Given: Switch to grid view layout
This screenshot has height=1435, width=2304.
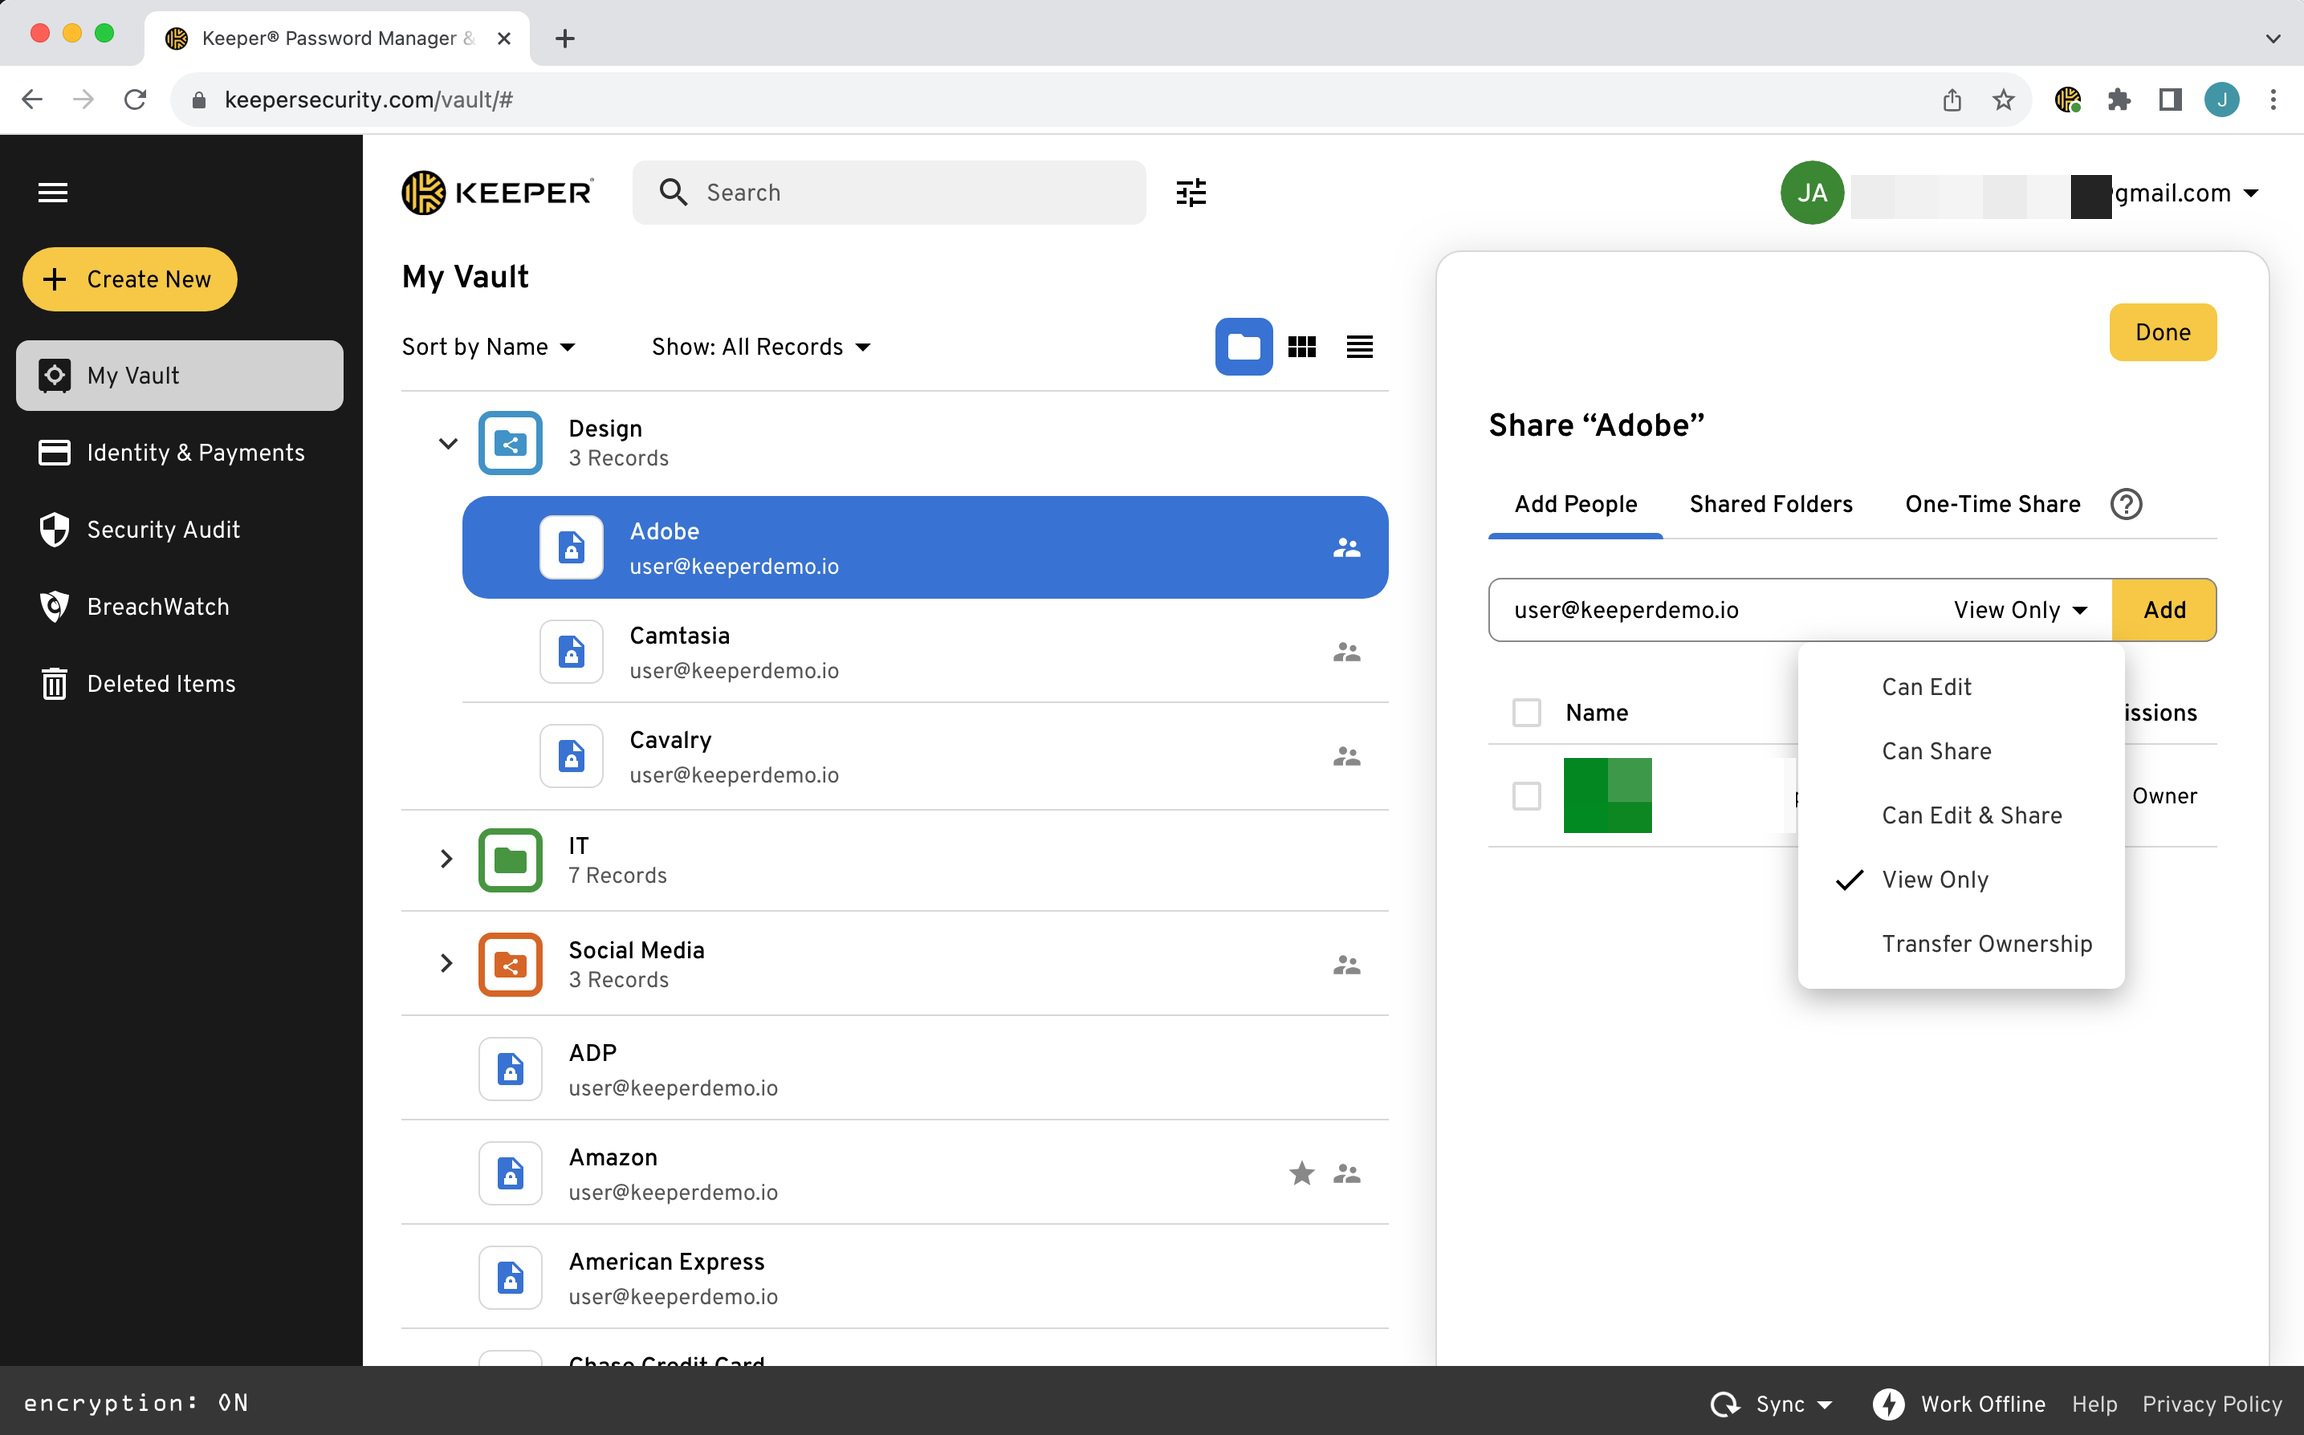Looking at the screenshot, I should pyautogui.click(x=1301, y=347).
